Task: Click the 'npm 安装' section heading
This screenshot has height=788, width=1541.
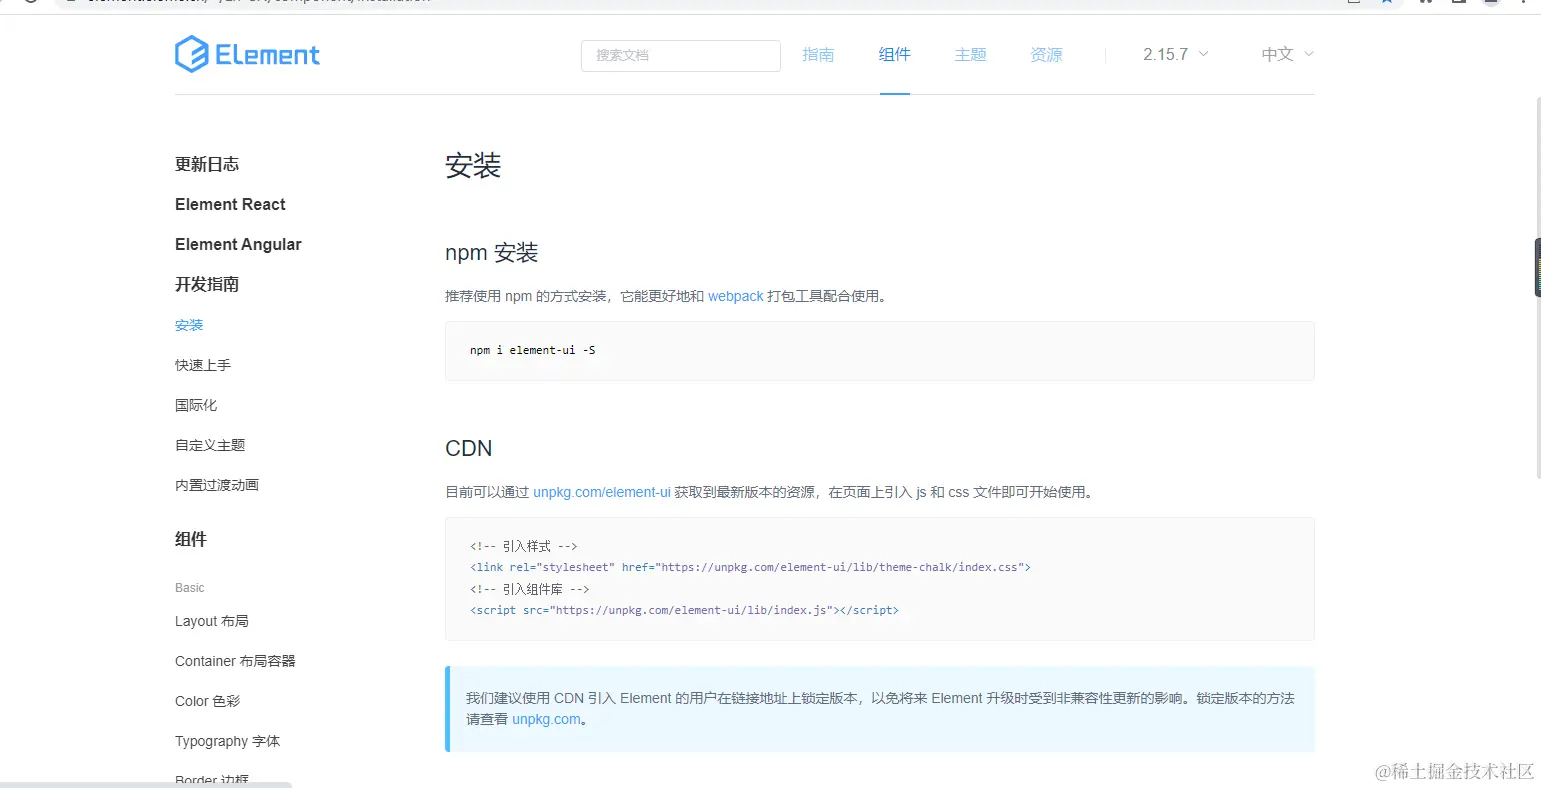Action: tap(492, 253)
